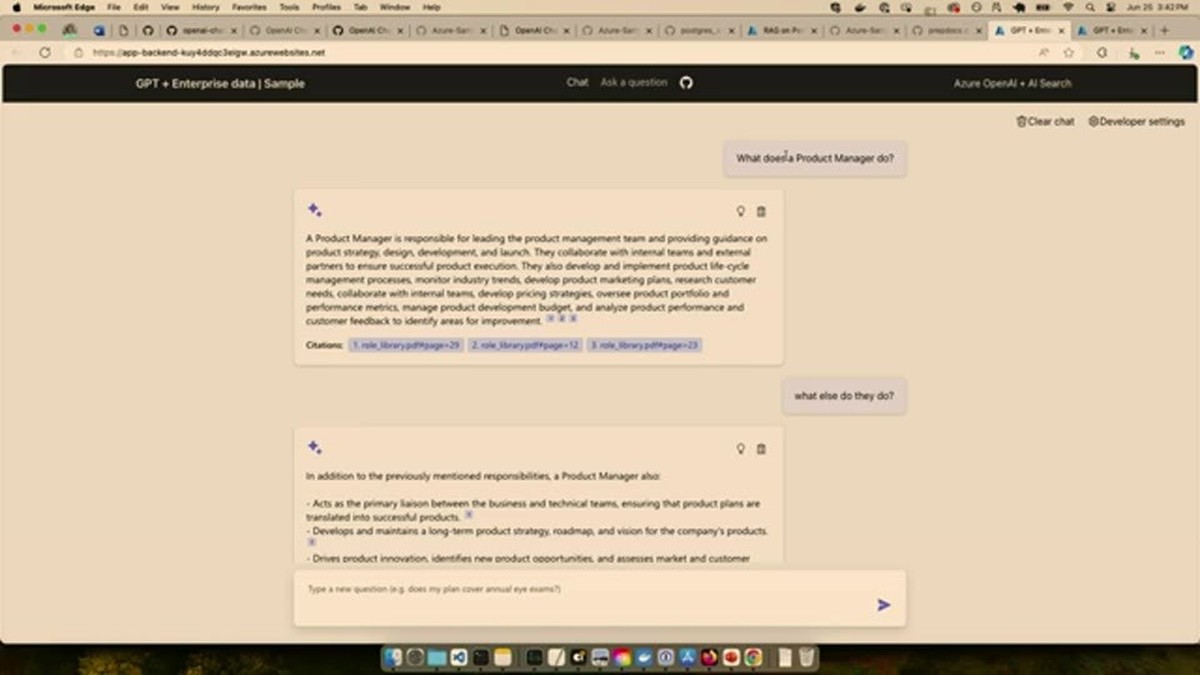Open the Profiles menu
Viewport: 1200px width, 675px height.
pos(326,7)
